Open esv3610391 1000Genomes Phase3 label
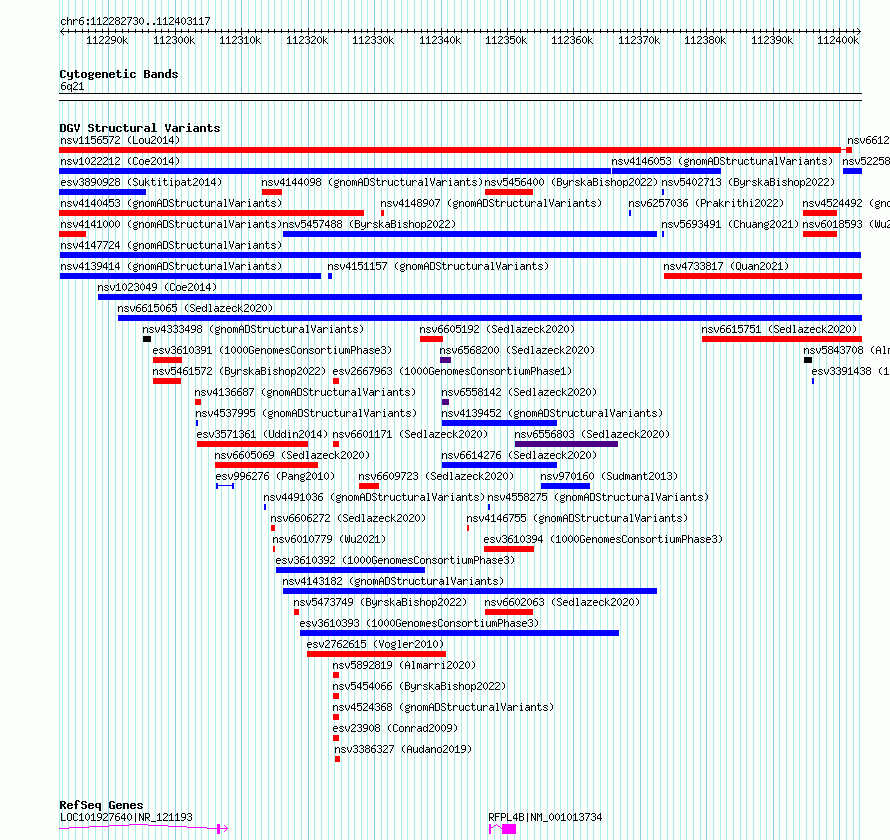The image size is (890, 840). [x=272, y=350]
